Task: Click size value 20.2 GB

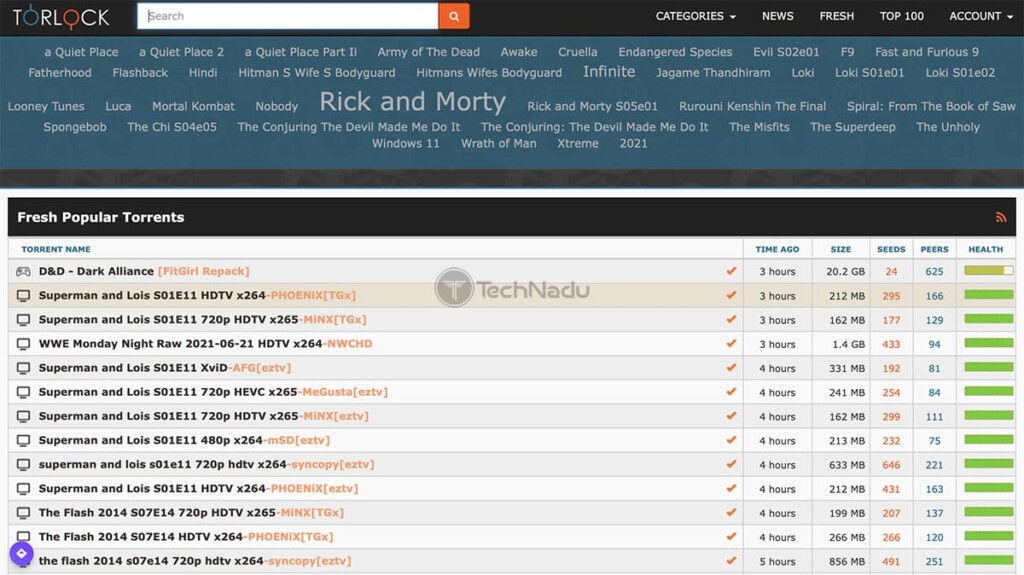Action: coord(845,272)
